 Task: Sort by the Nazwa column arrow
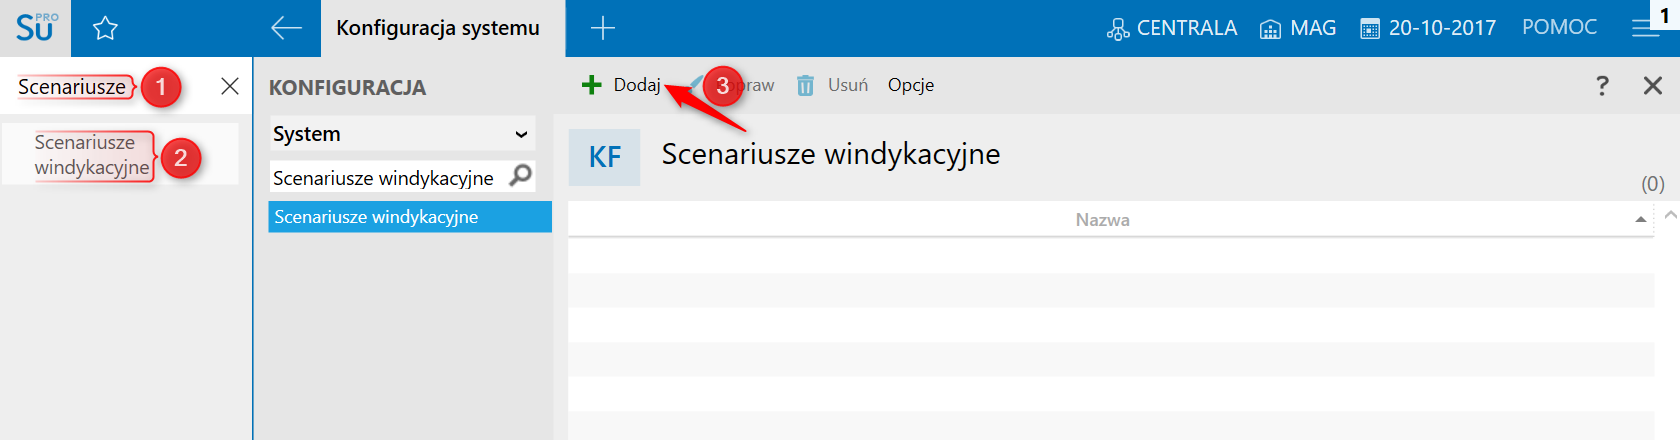(1640, 219)
